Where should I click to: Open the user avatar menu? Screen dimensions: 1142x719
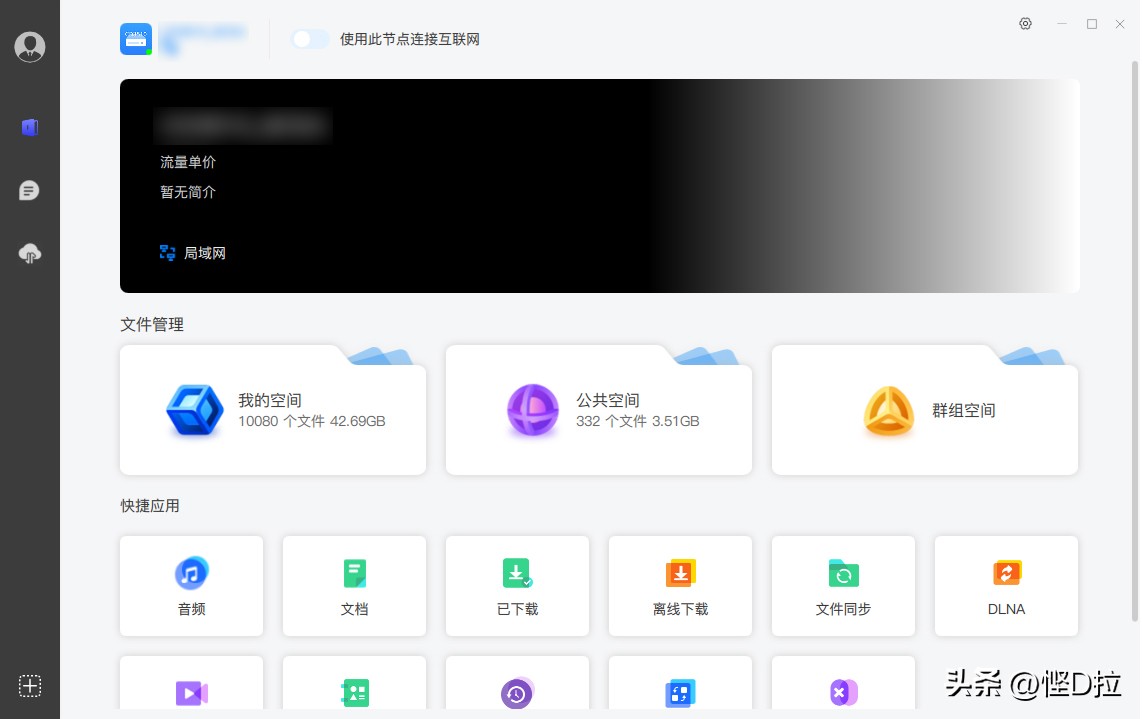click(x=30, y=46)
